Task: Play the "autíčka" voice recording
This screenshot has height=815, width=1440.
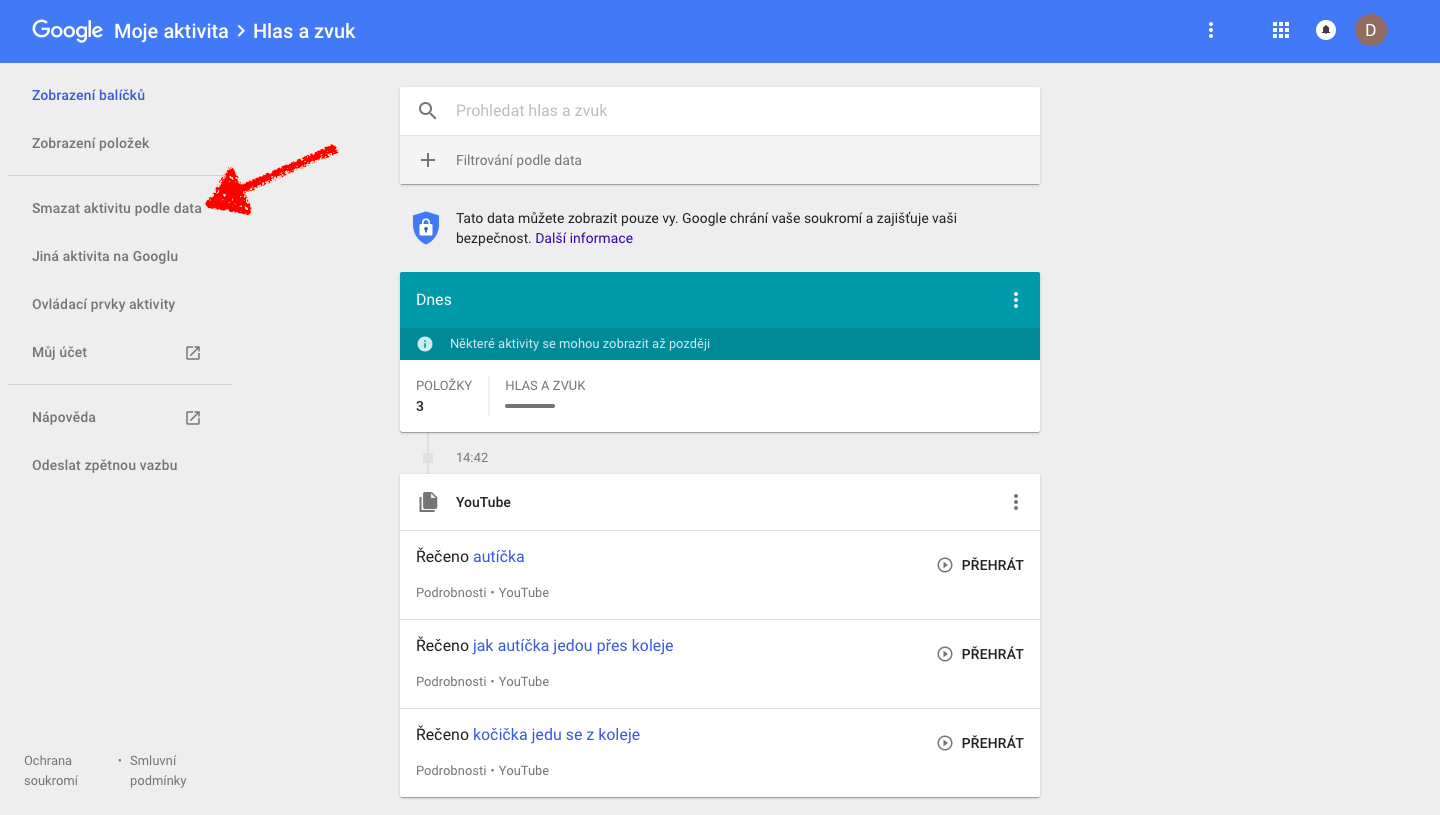Action: (x=980, y=565)
